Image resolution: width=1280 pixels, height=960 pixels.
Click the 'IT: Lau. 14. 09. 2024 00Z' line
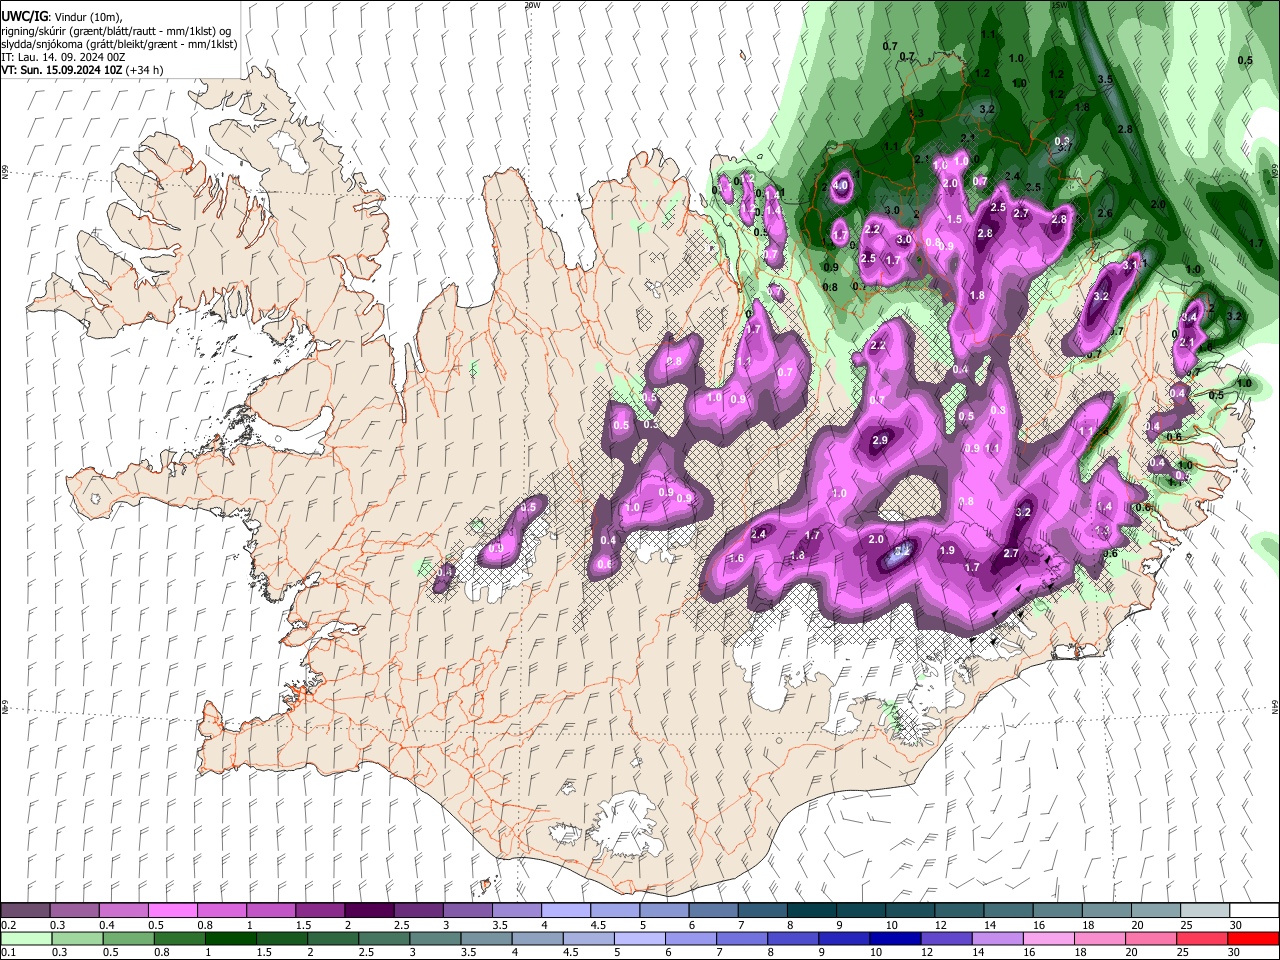pos(63,57)
